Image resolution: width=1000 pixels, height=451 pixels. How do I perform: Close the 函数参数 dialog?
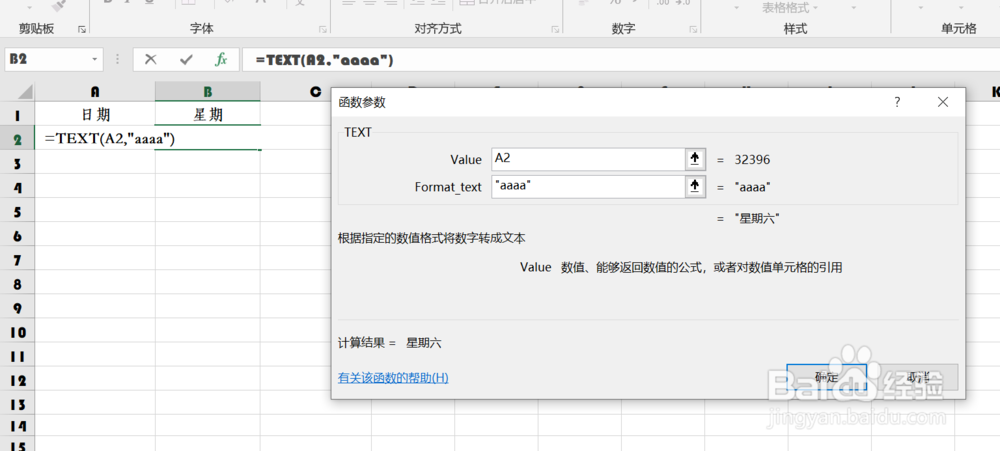tap(943, 102)
